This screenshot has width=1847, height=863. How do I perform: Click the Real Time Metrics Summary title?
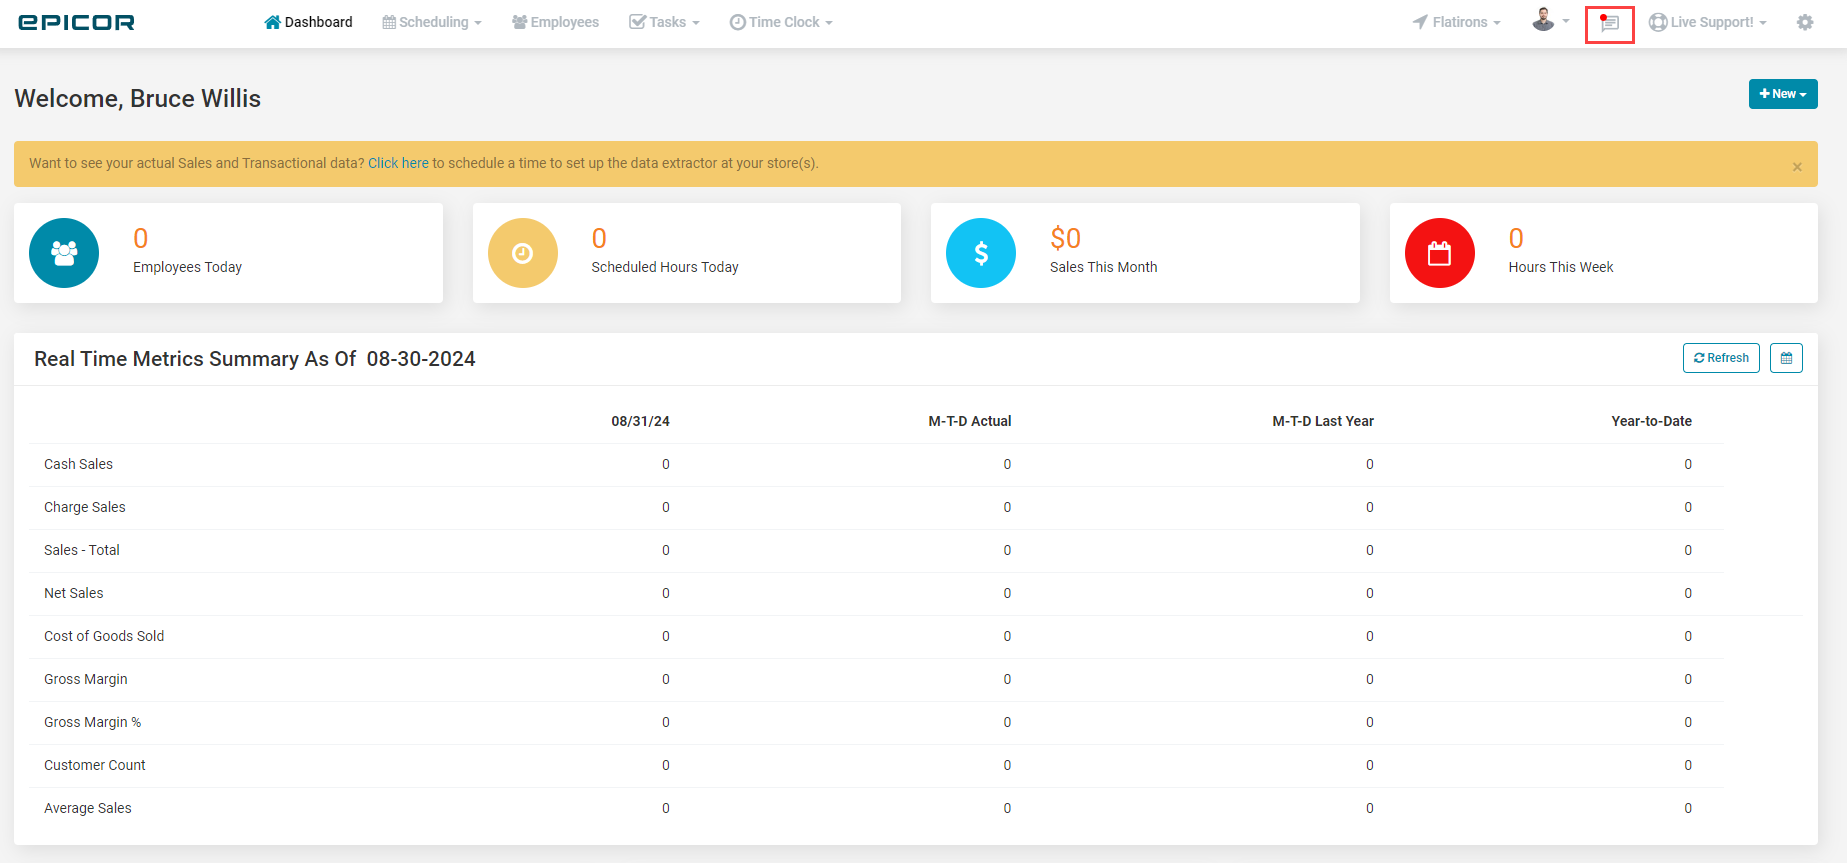click(255, 359)
